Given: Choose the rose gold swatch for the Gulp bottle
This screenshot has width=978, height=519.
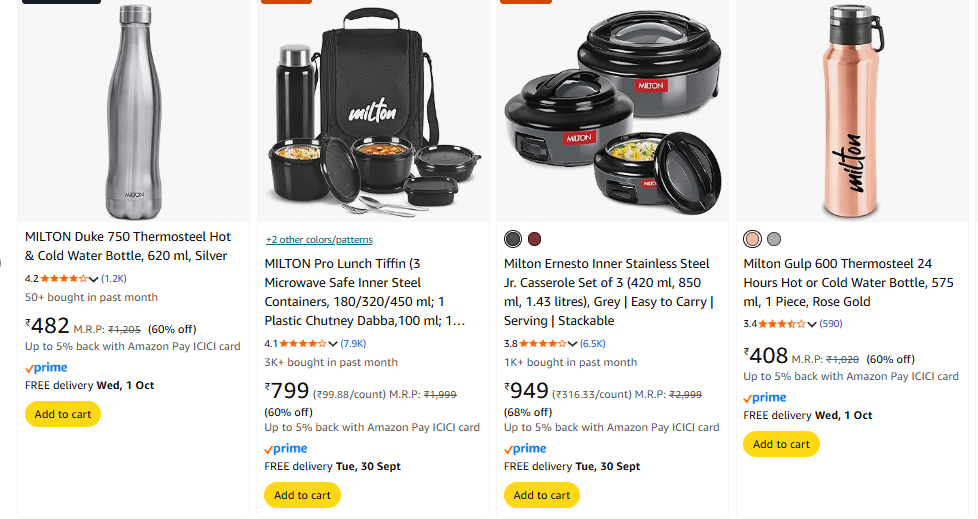Looking at the screenshot, I should 752,239.
